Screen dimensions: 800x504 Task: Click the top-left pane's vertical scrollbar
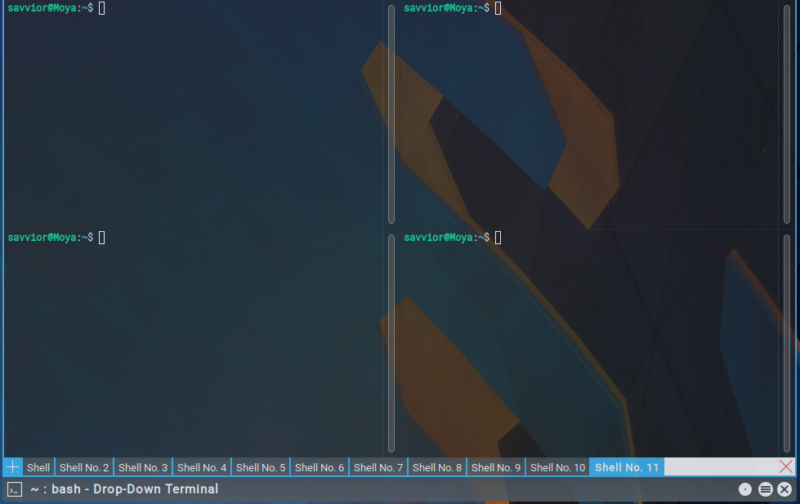coord(391,114)
